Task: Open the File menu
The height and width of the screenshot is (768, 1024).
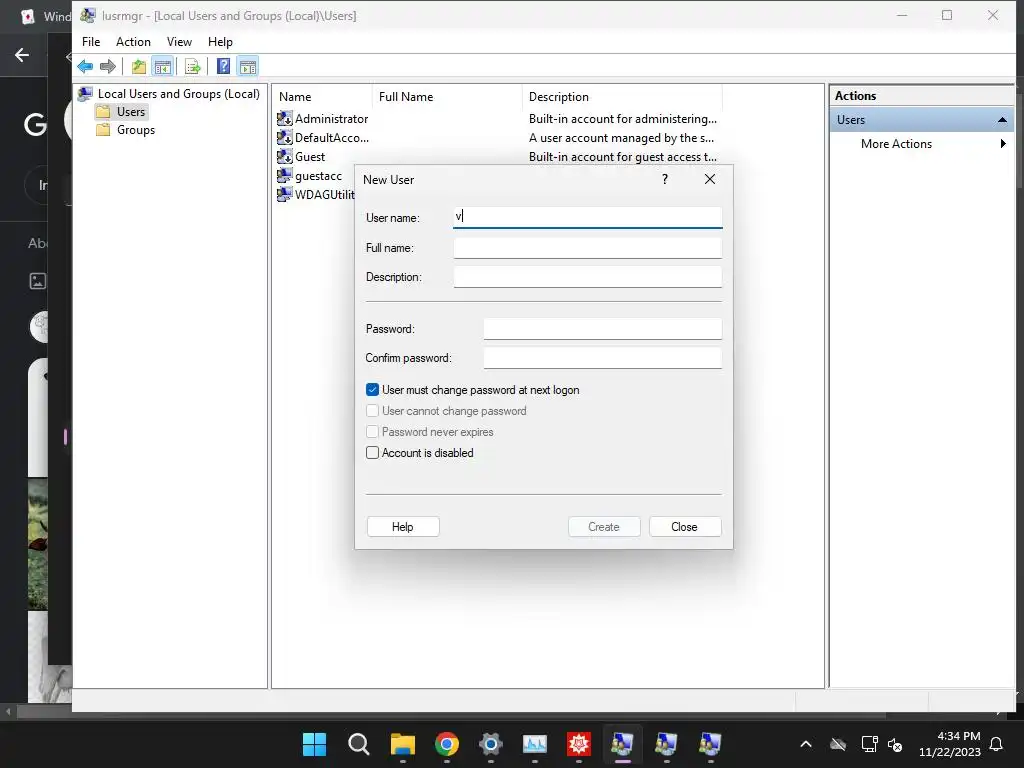Action: point(91,42)
